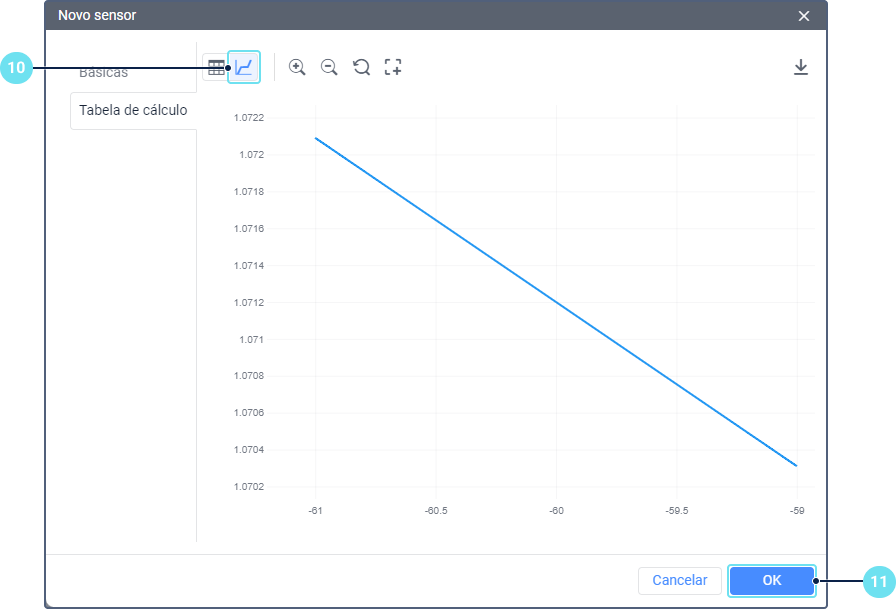896x609 pixels.
Task: Click the blue line's lower-right endpoint
Action: coord(797,466)
